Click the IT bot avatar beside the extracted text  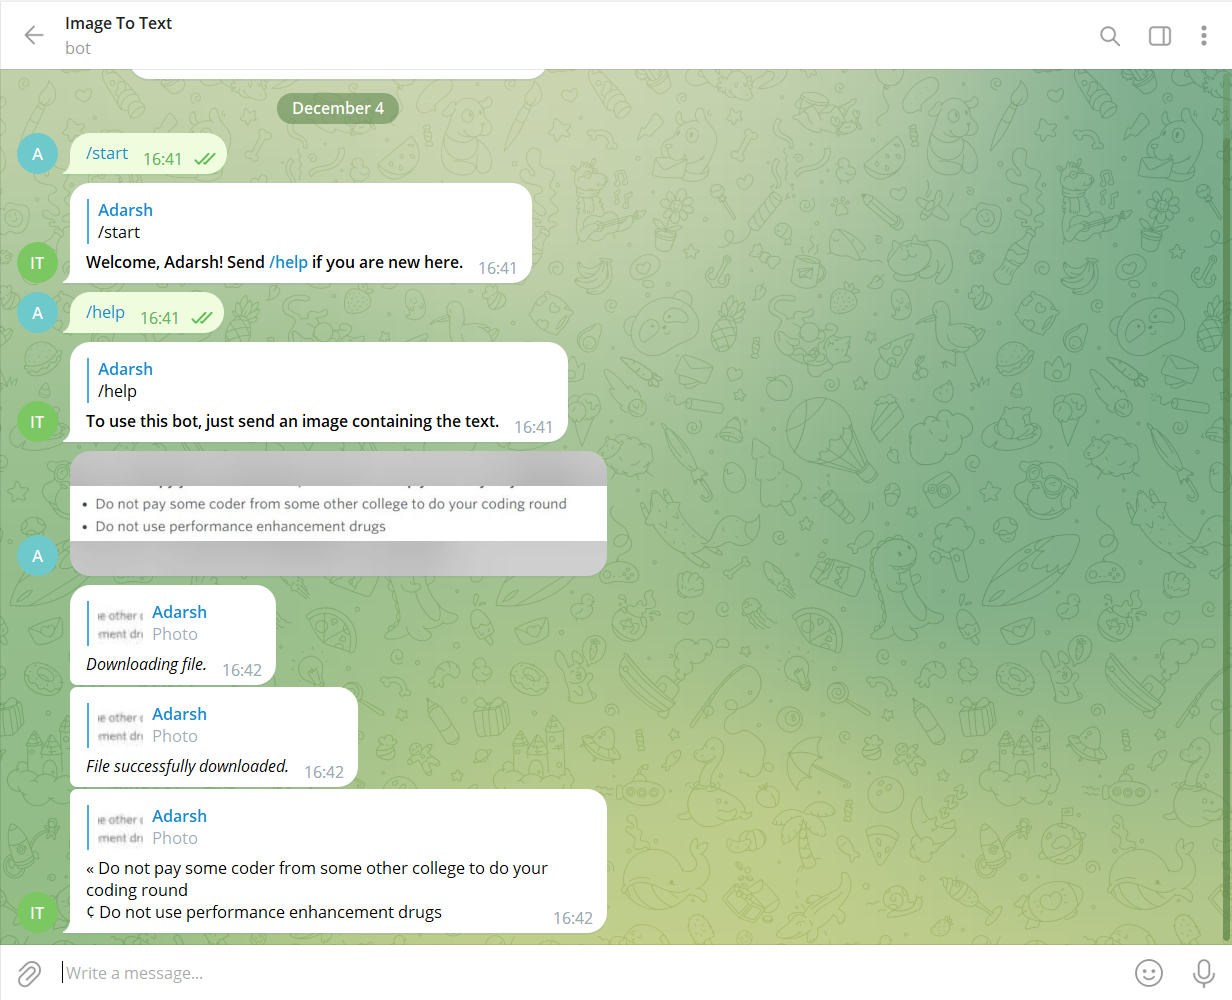click(x=38, y=913)
